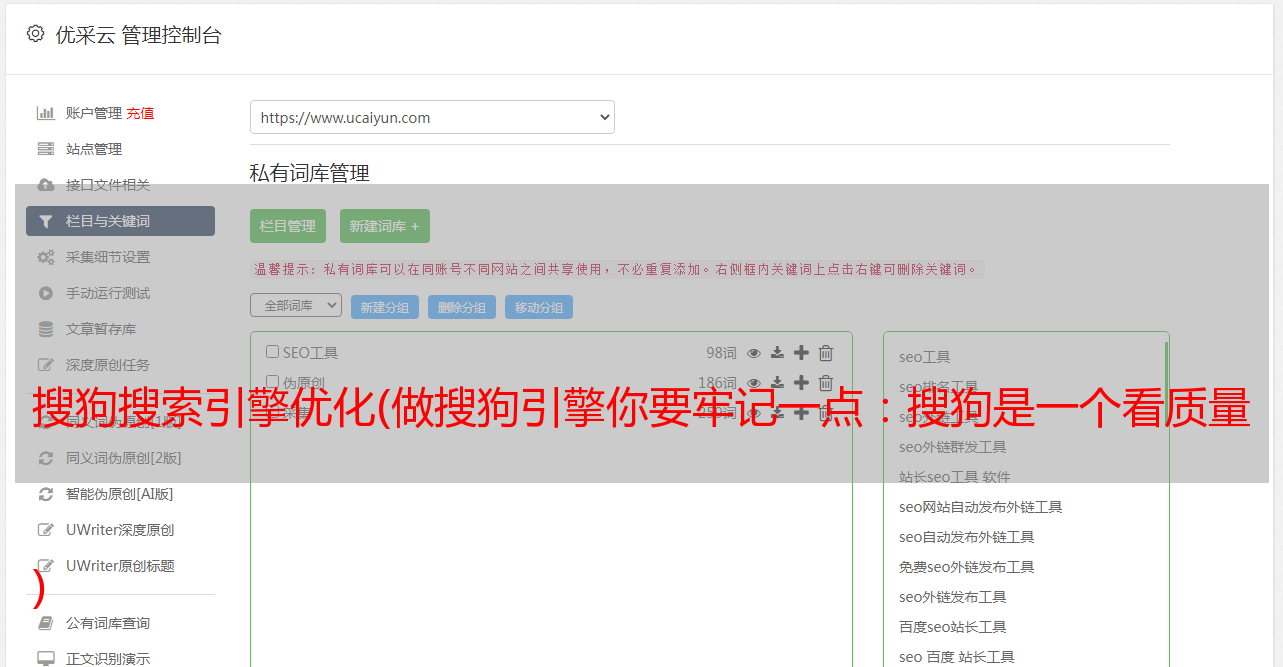This screenshot has height=667, width=1283.
Task: Click the red 充值 link
Action: [140, 113]
